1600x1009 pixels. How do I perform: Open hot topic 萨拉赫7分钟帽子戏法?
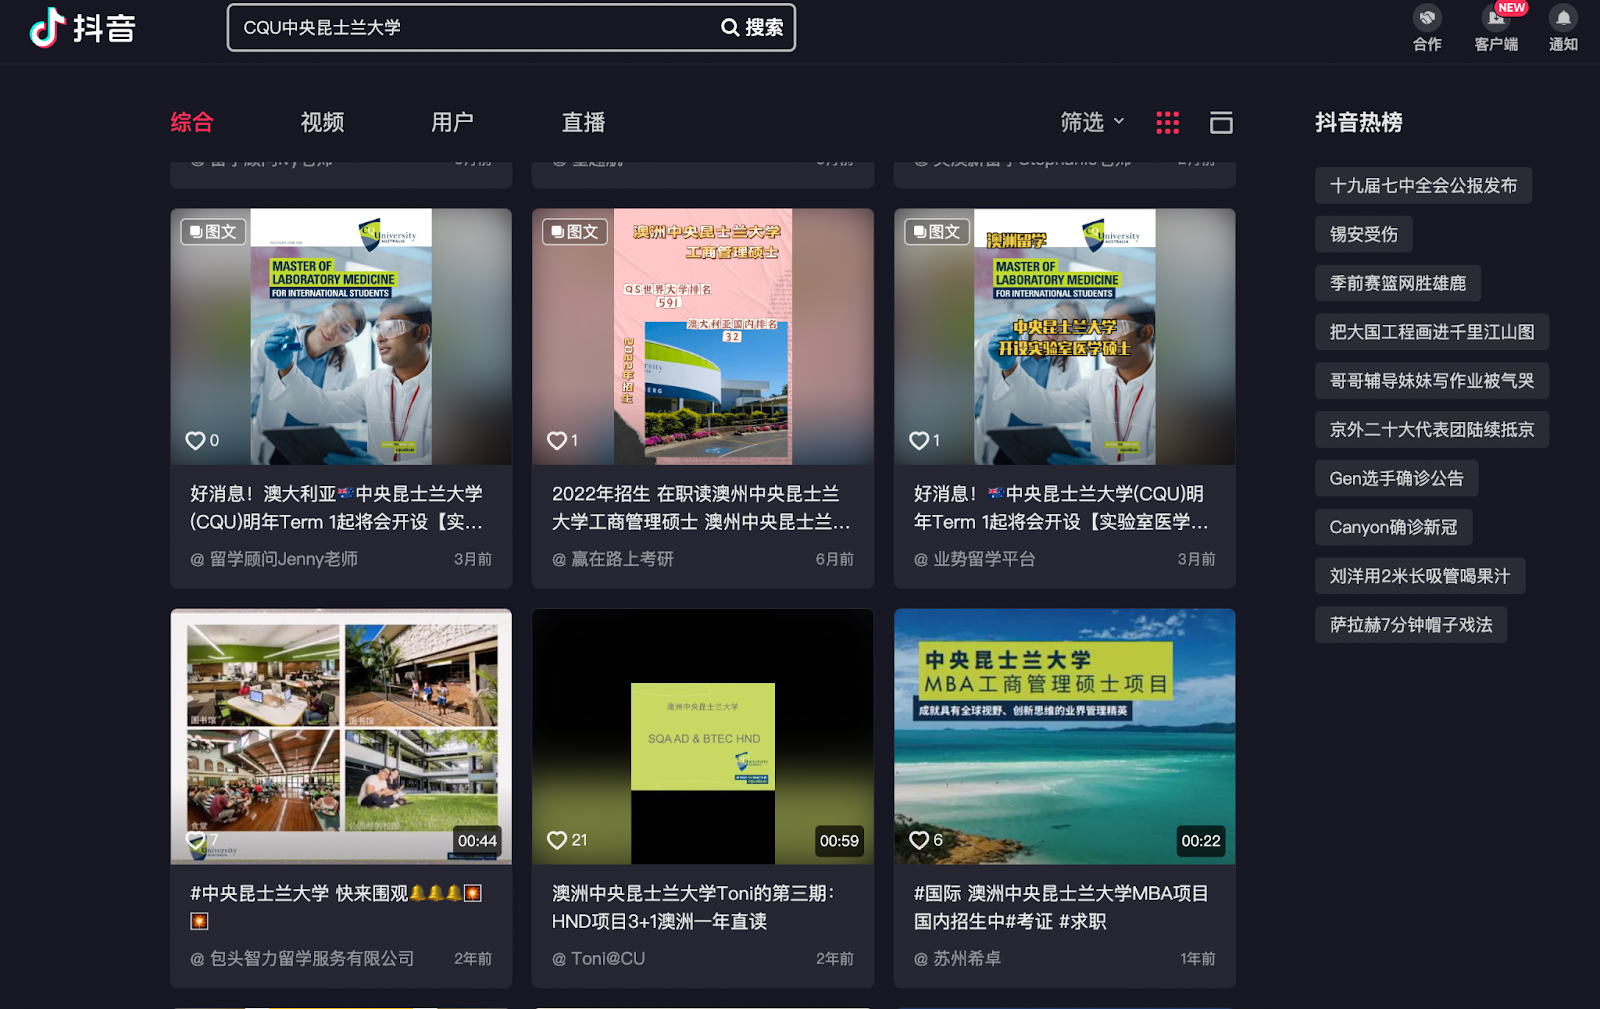point(1411,625)
